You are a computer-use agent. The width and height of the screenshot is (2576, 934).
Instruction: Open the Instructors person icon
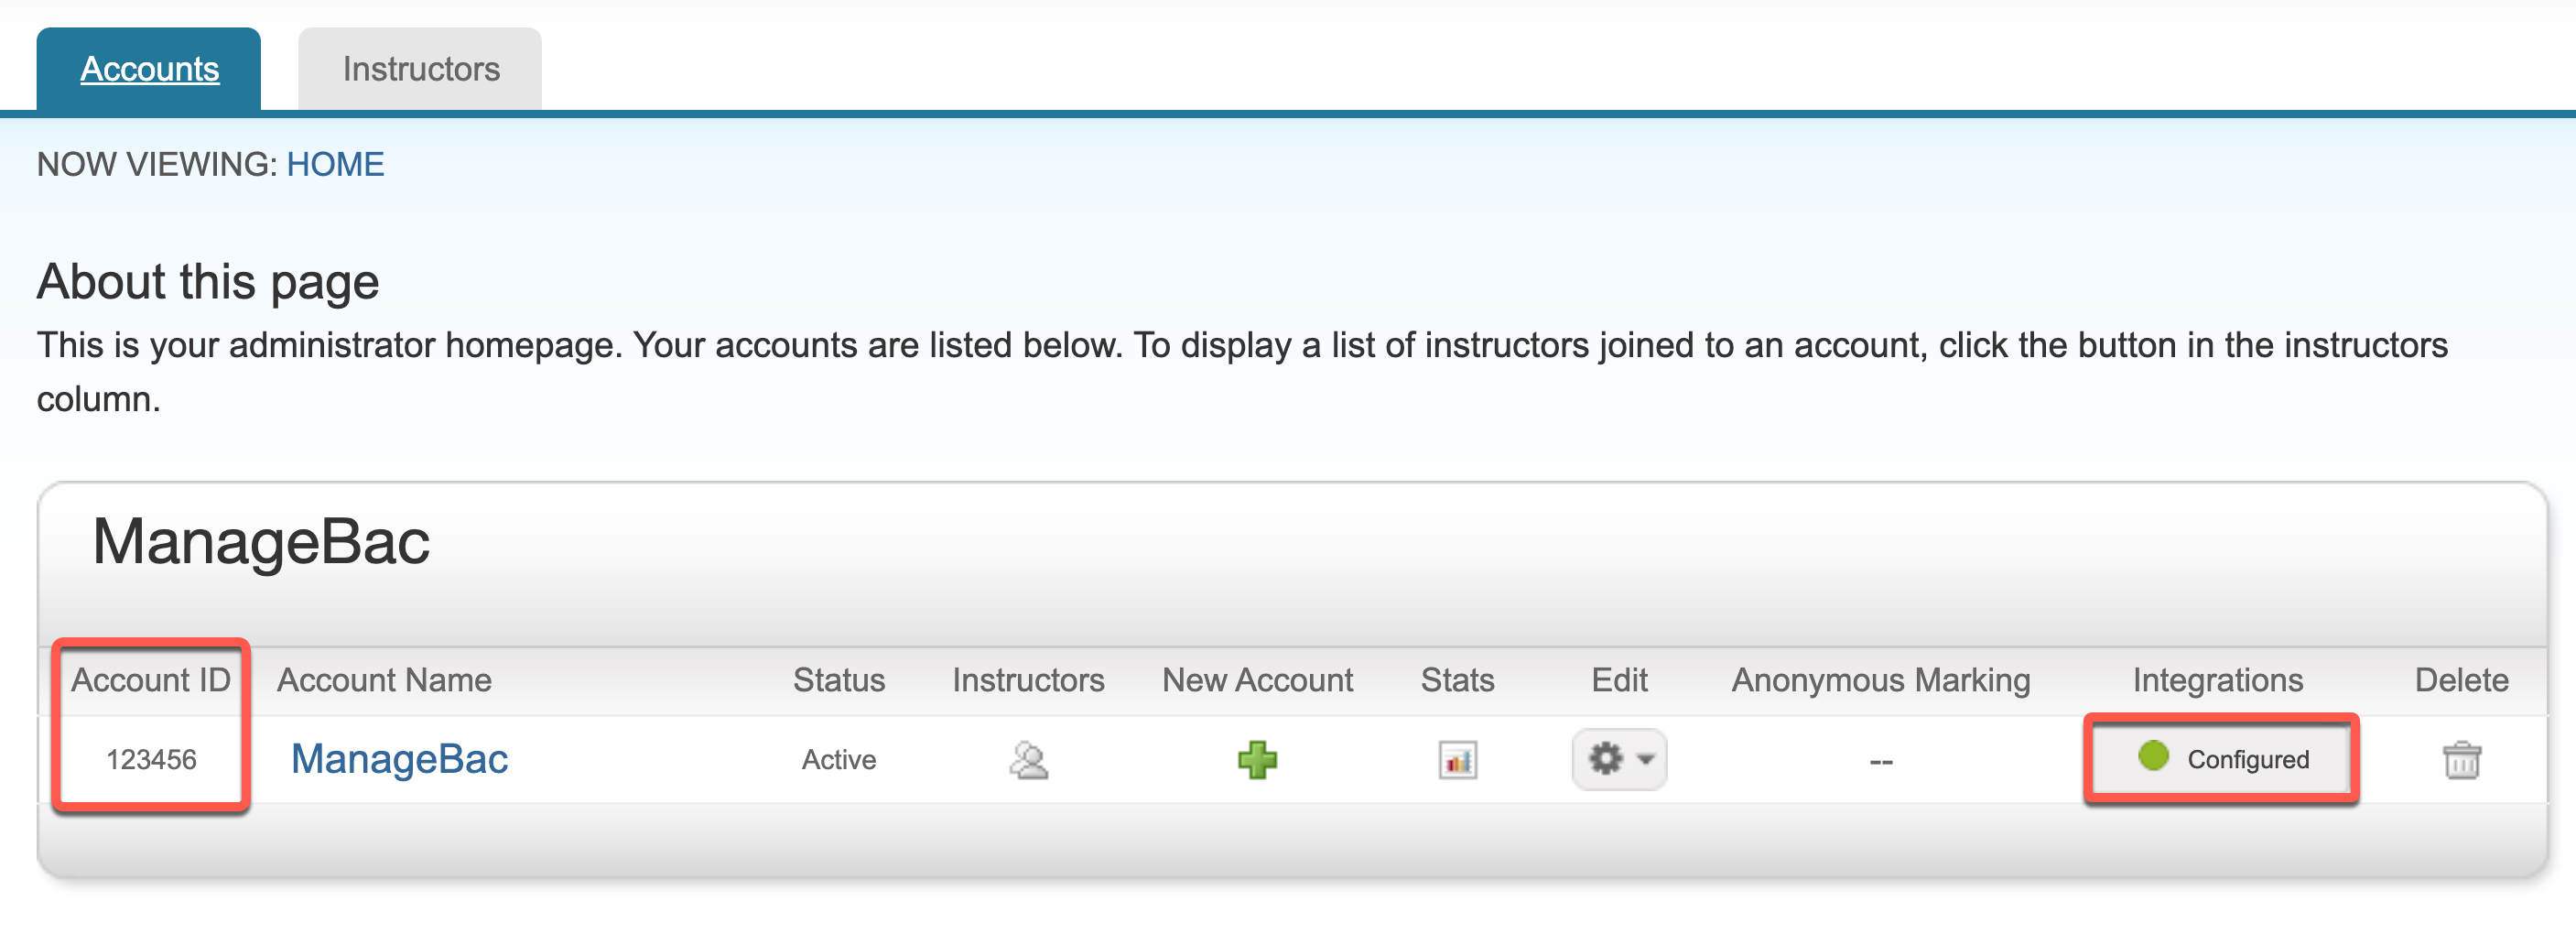[1027, 759]
